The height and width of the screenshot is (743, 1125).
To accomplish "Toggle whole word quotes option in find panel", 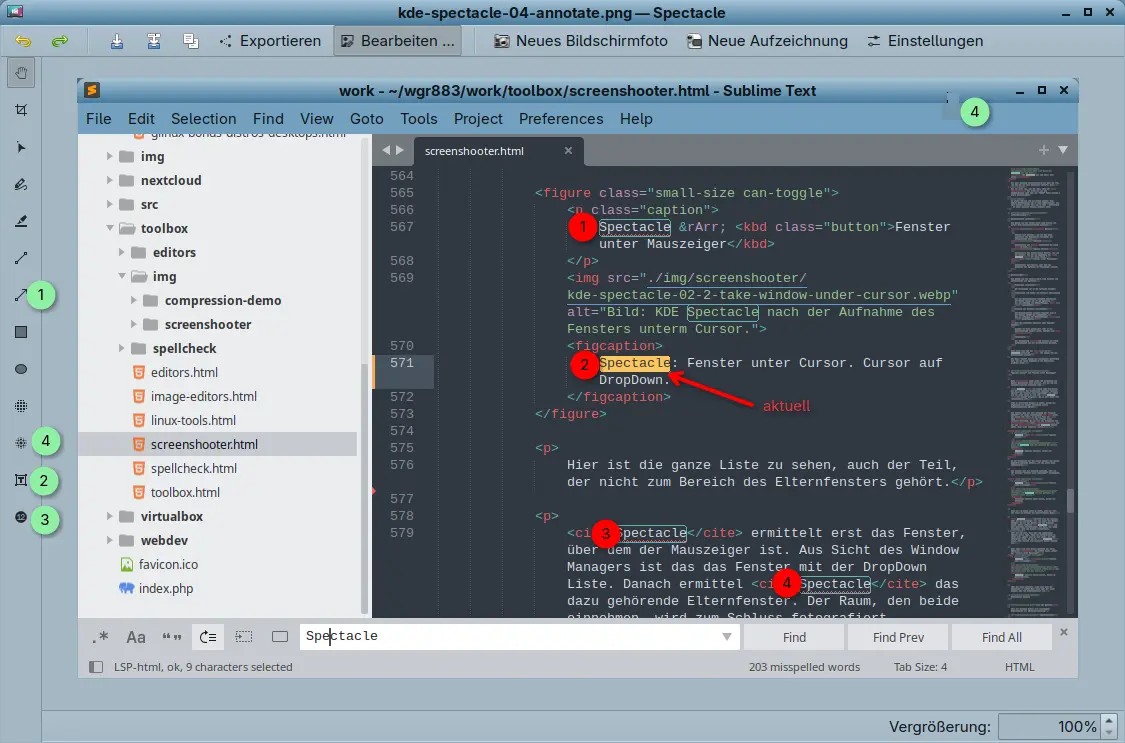I will 171,637.
